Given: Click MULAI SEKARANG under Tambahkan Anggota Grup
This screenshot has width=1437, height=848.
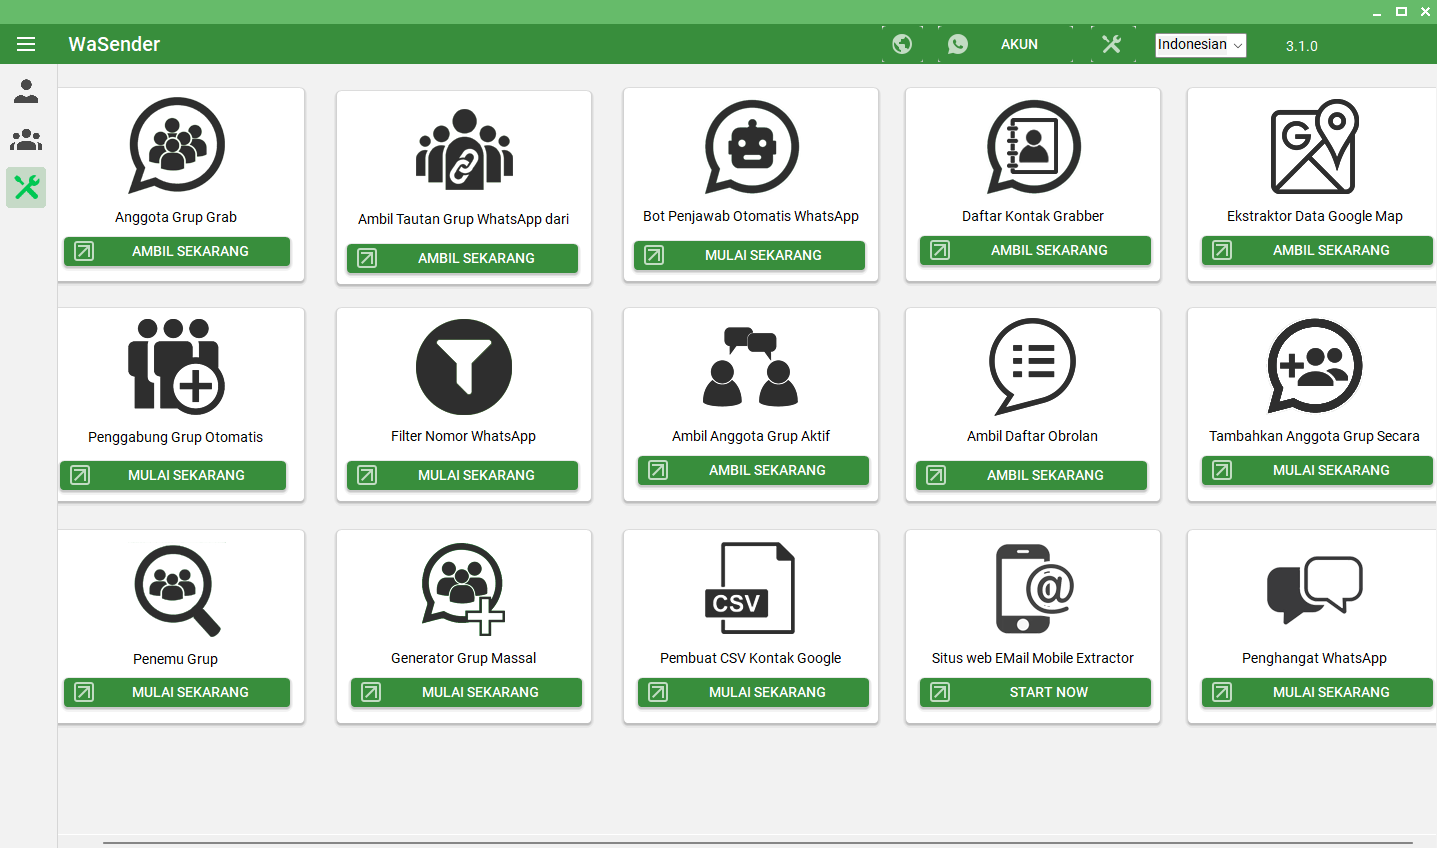Looking at the screenshot, I should (1317, 470).
